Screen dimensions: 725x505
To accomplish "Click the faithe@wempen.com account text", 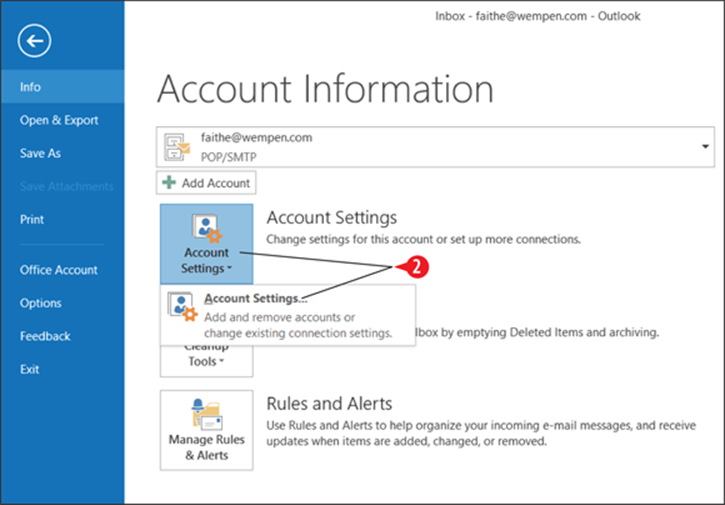I will (257, 138).
